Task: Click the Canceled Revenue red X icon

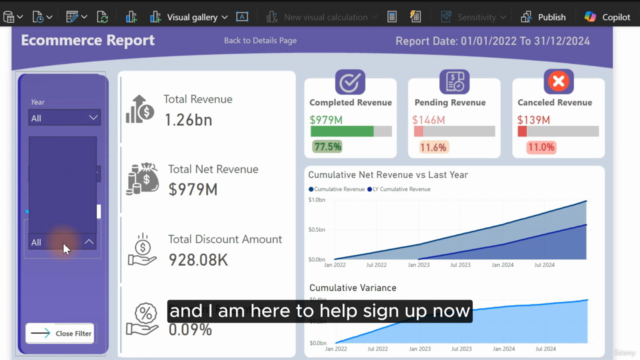Action: point(559,81)
